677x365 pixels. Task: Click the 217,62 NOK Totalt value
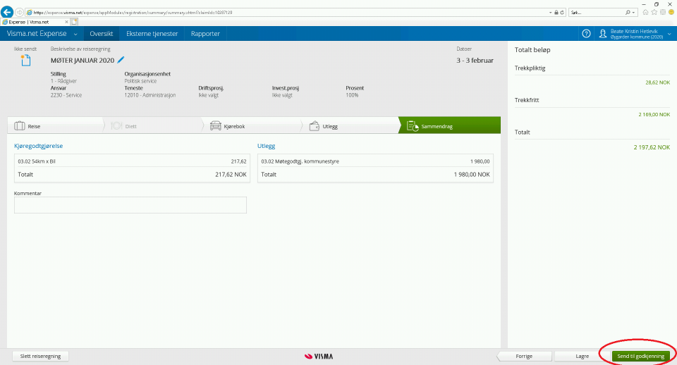pyautogui.click(x=231, y=175)
